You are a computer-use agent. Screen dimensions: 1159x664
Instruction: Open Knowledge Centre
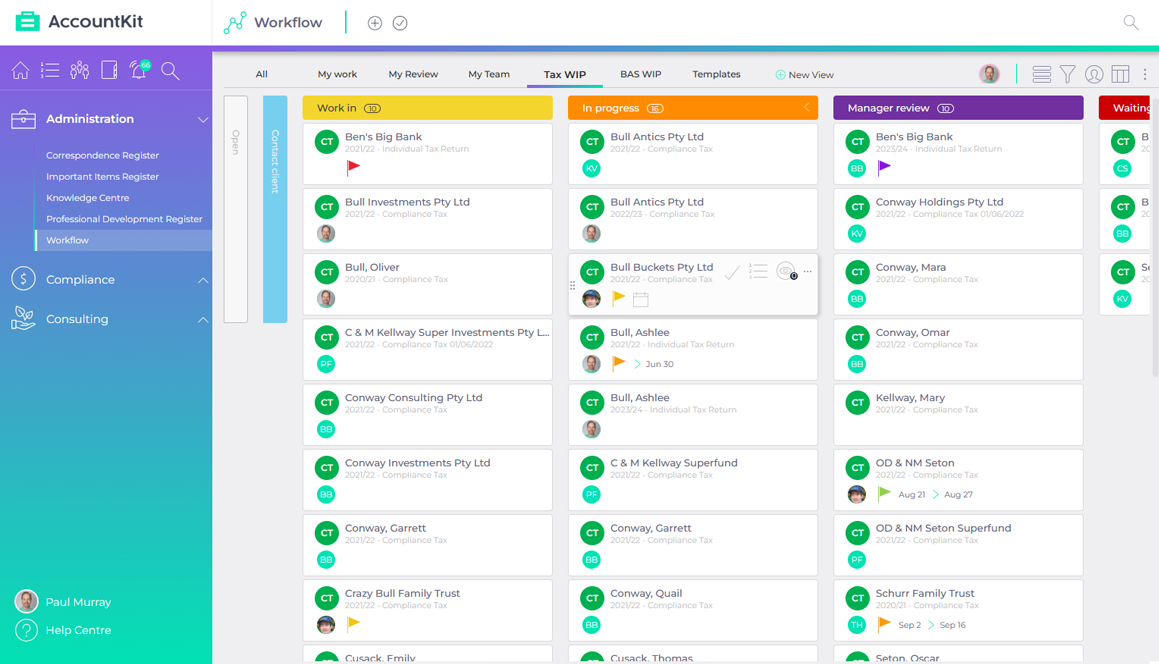point(87,198)
